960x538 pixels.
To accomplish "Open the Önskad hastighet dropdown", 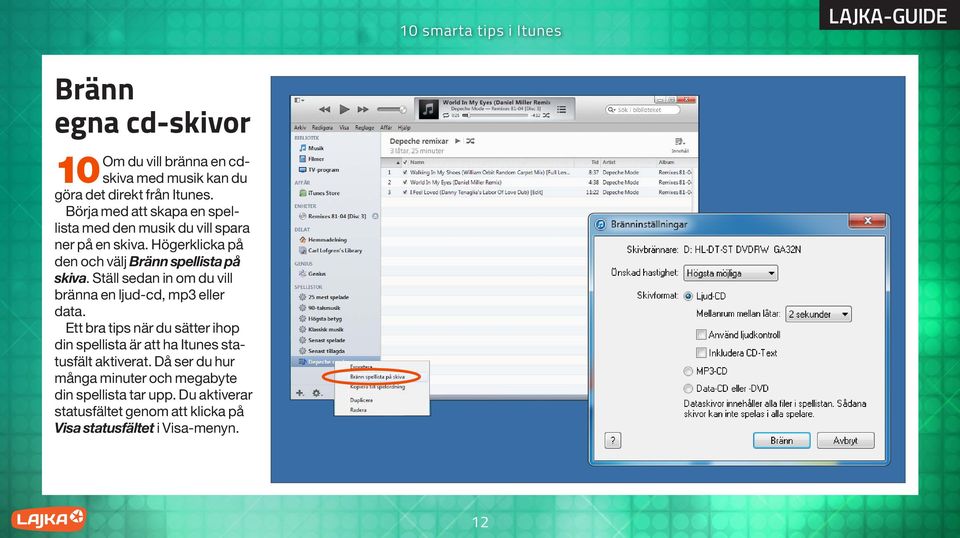I will [x=731, y=273].
